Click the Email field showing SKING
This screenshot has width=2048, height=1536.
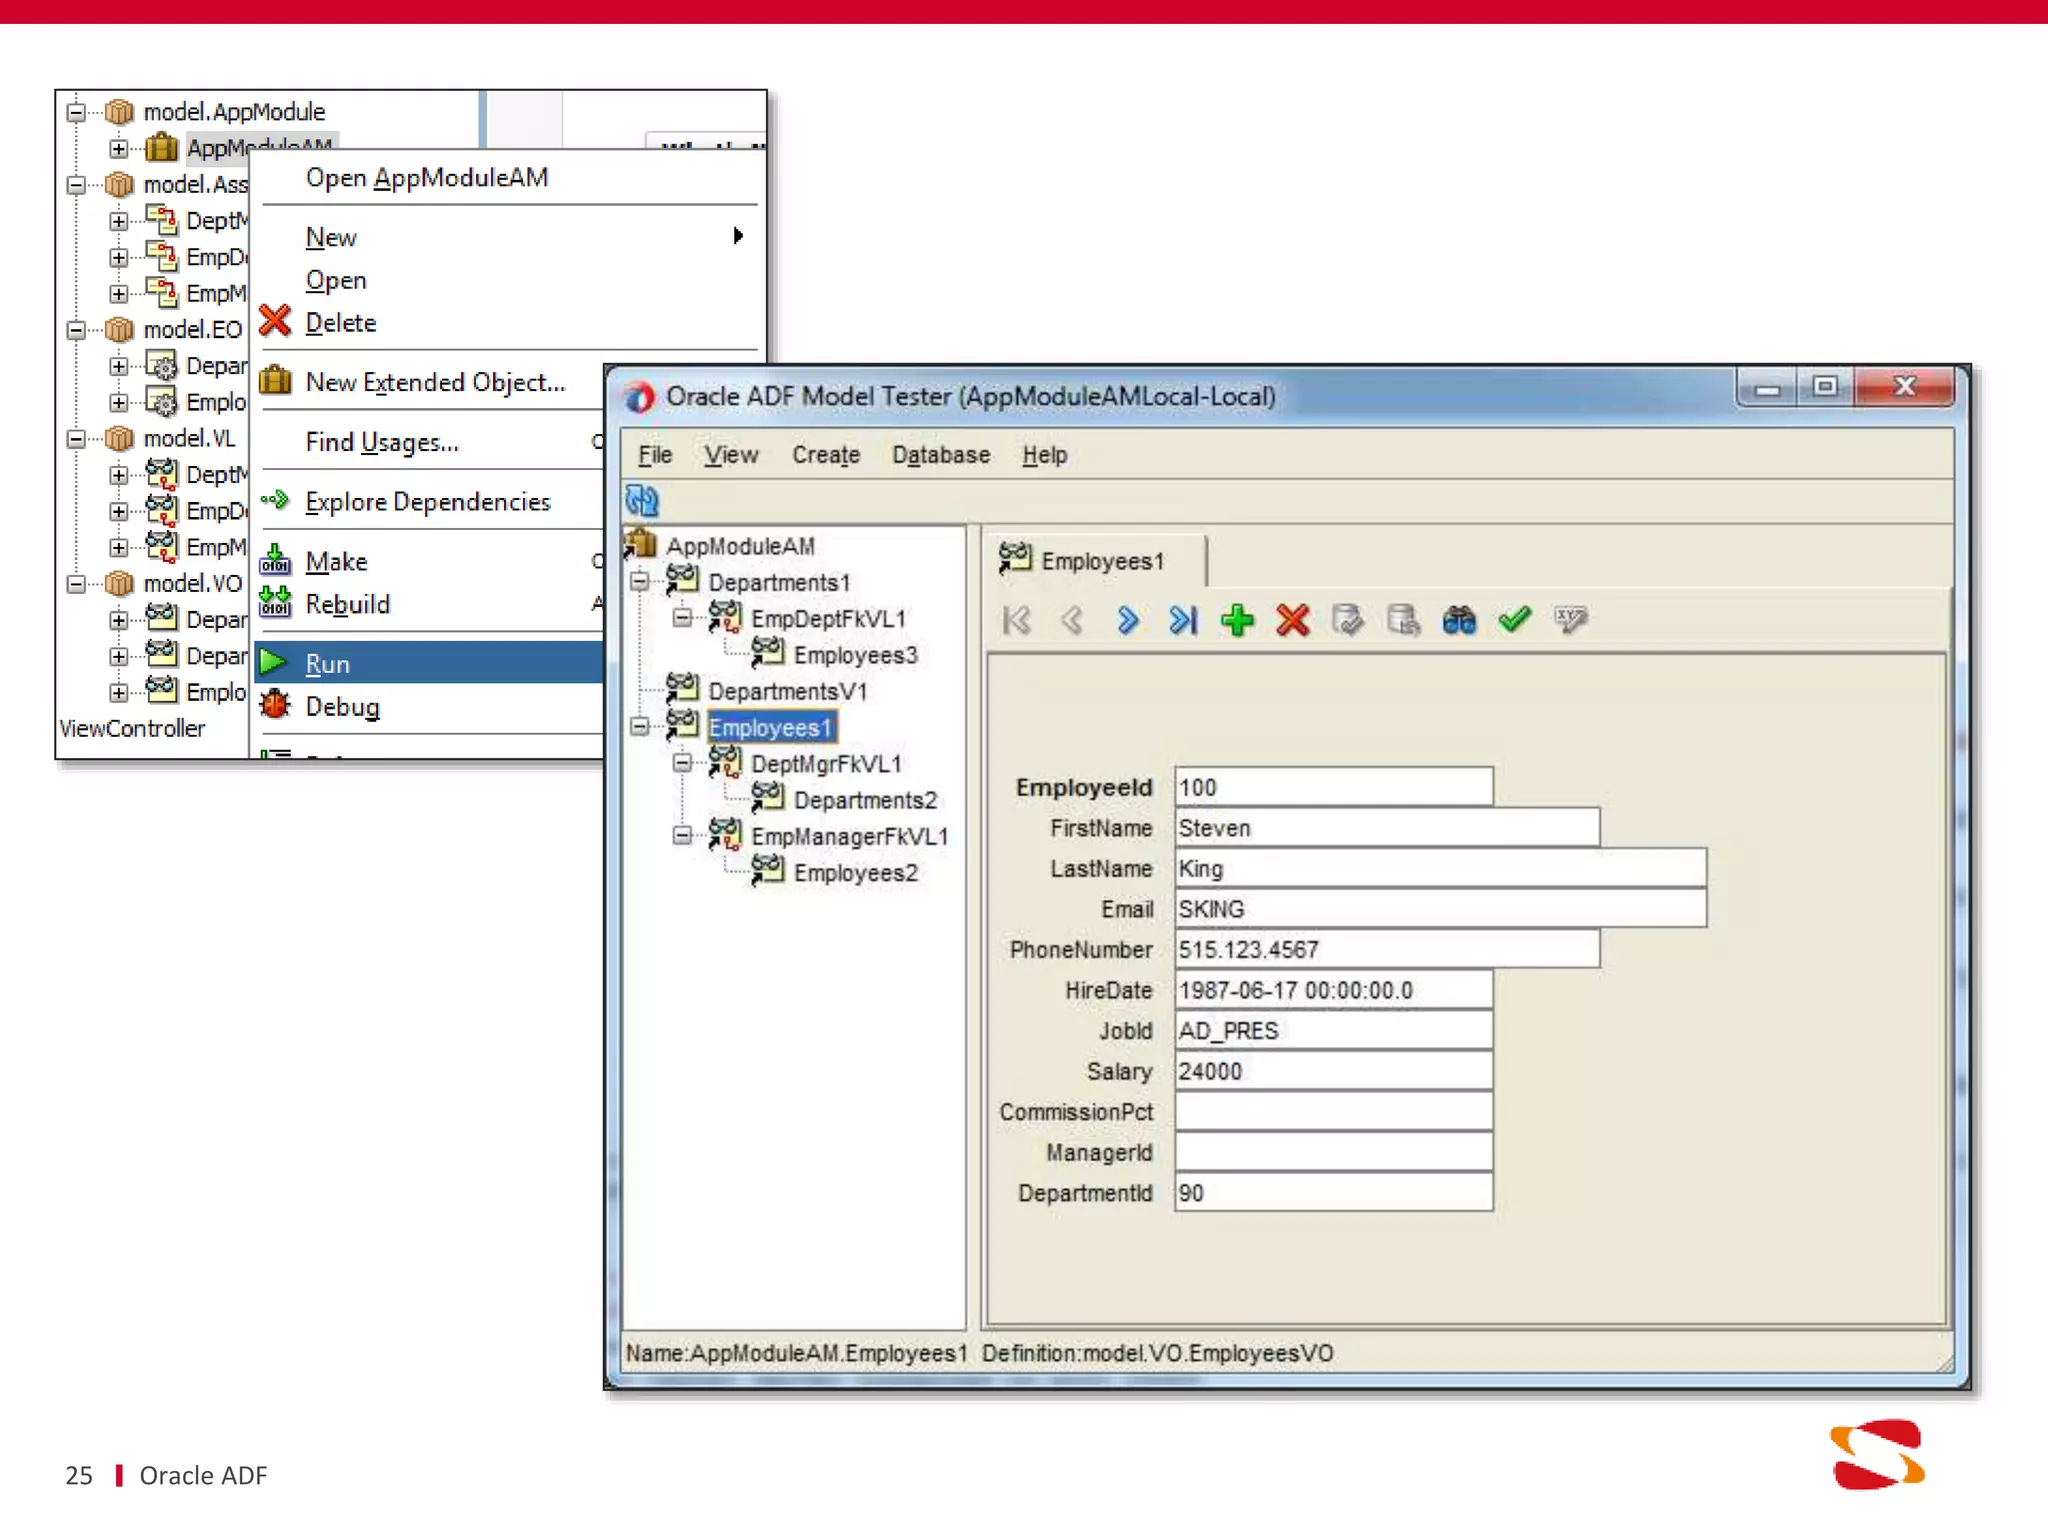(1440, 909)
